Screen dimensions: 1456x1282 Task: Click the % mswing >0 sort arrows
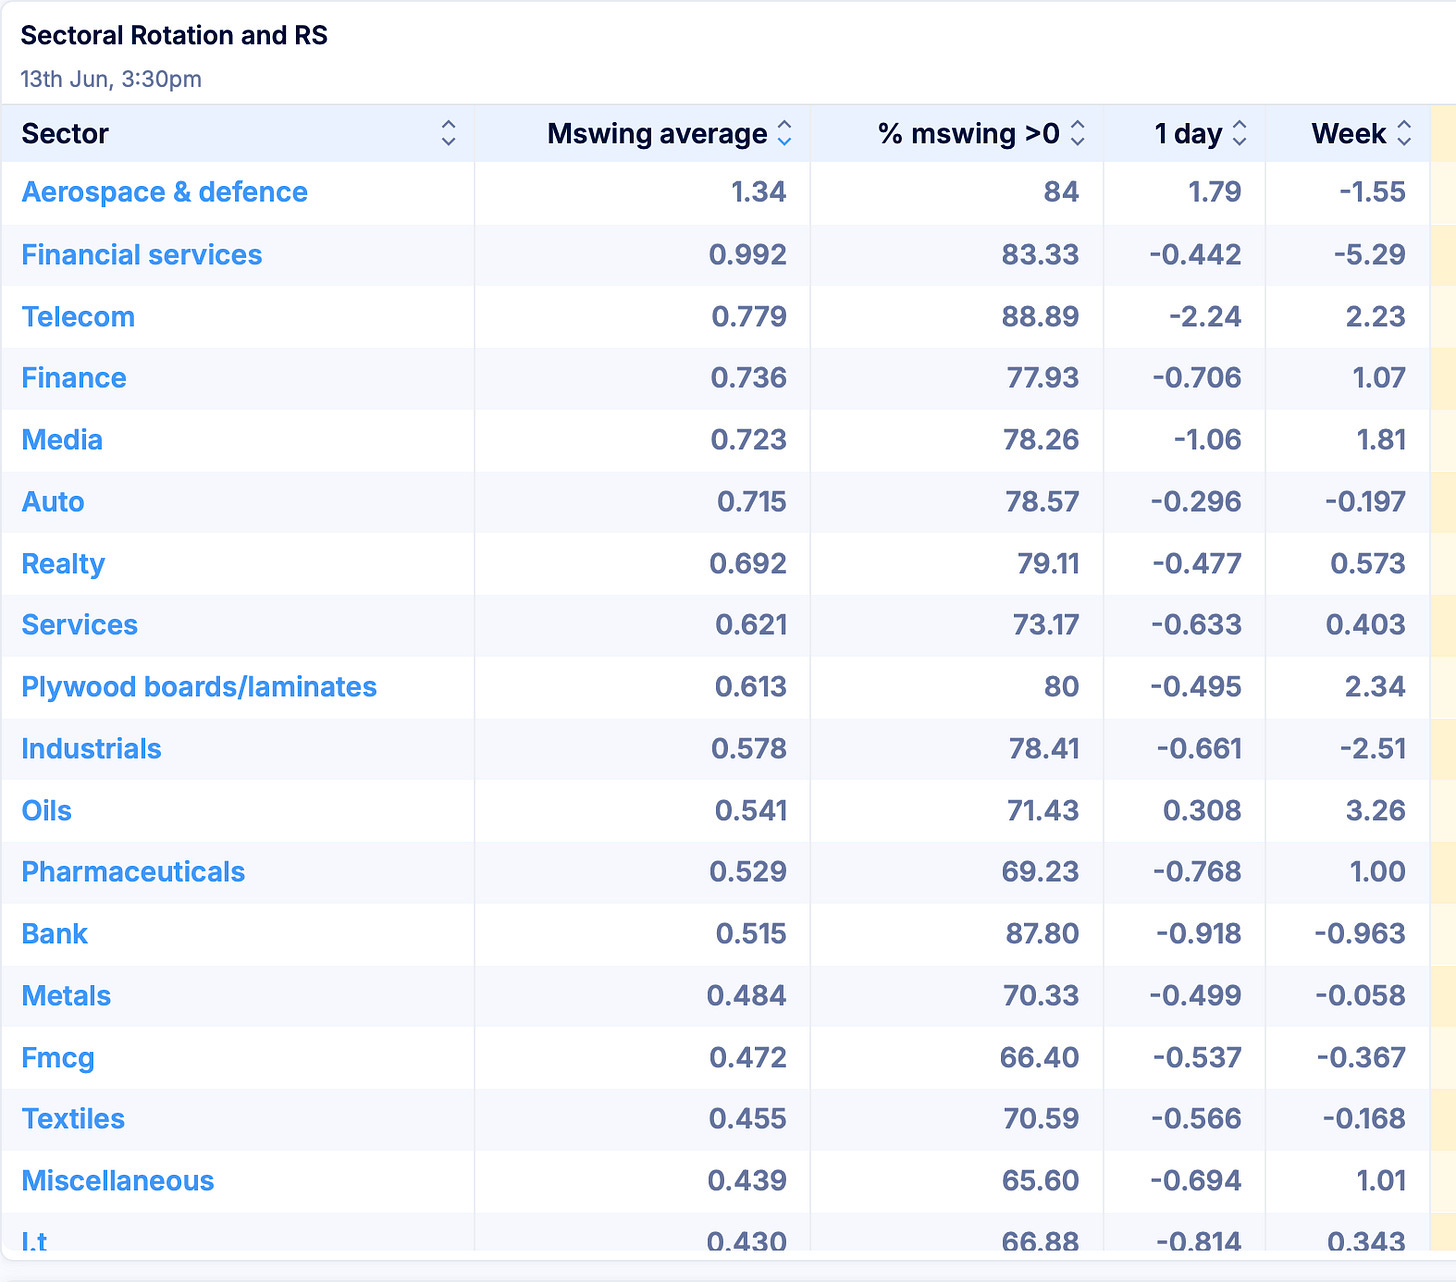pyautogui.click(x=1077, y=133)
